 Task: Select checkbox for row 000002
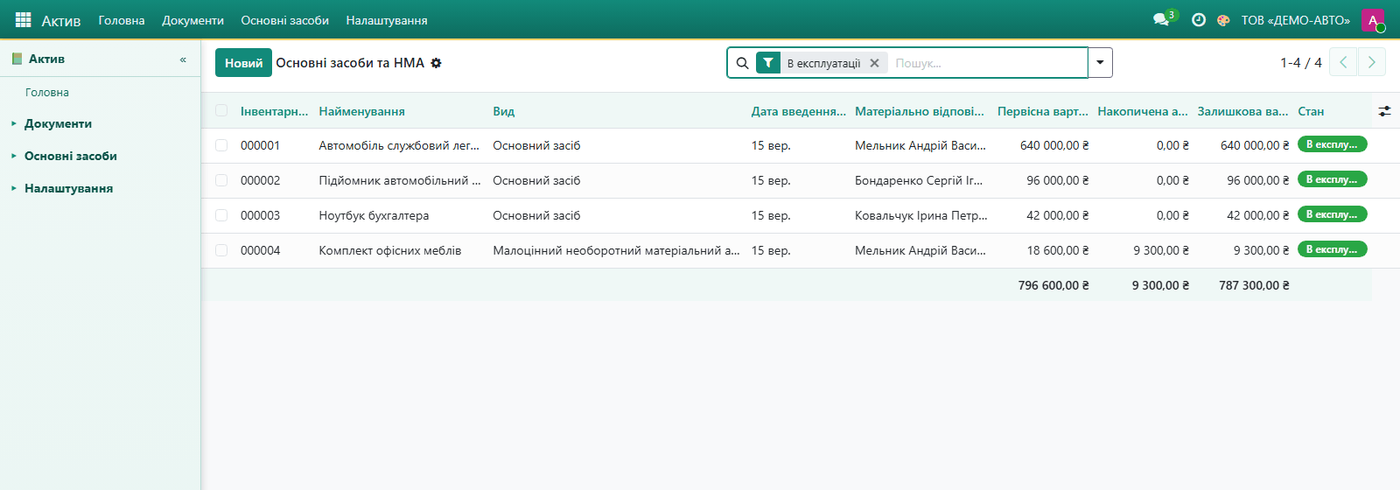(x=221, y=181)
